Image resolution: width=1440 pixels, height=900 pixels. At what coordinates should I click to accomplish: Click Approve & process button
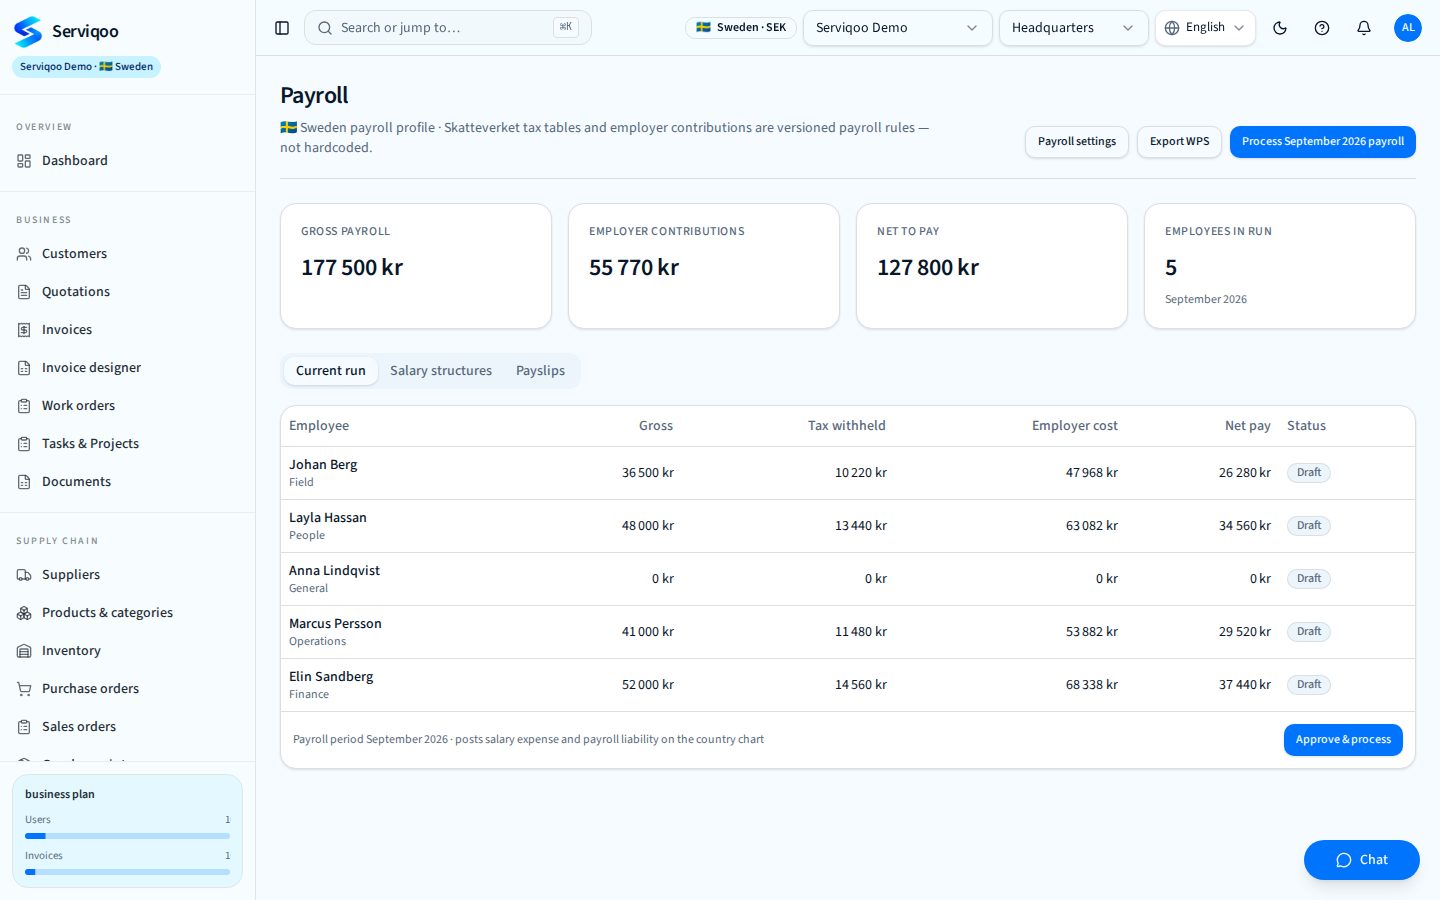point(1343,740)
